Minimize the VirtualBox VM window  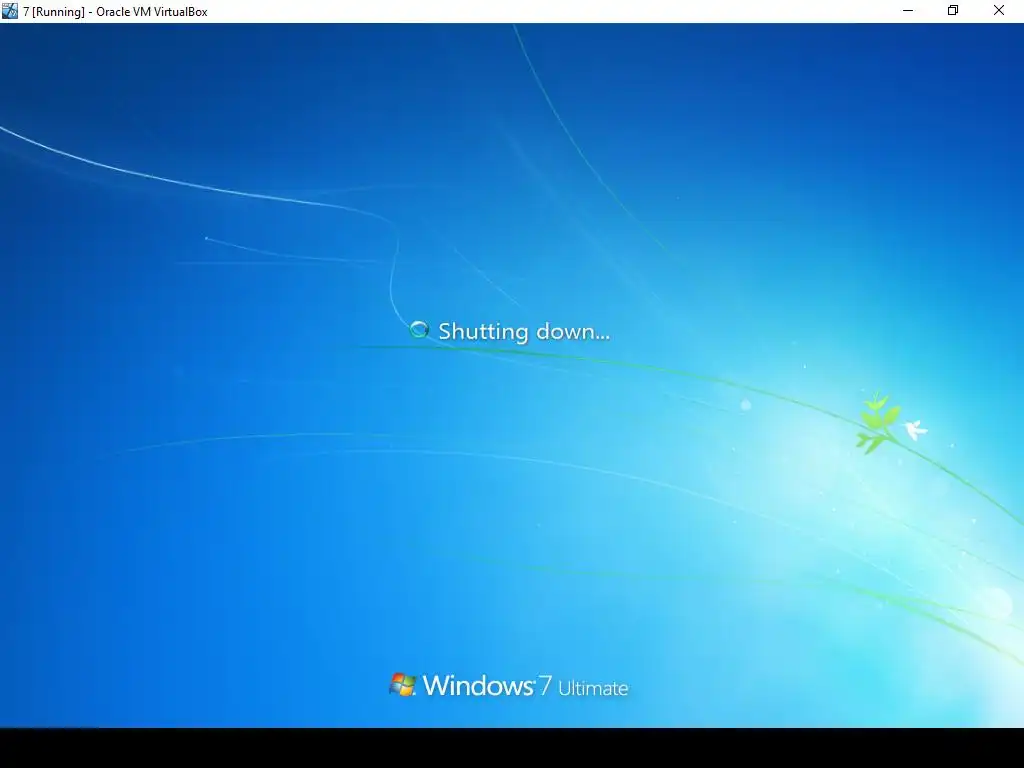point(908,10)
